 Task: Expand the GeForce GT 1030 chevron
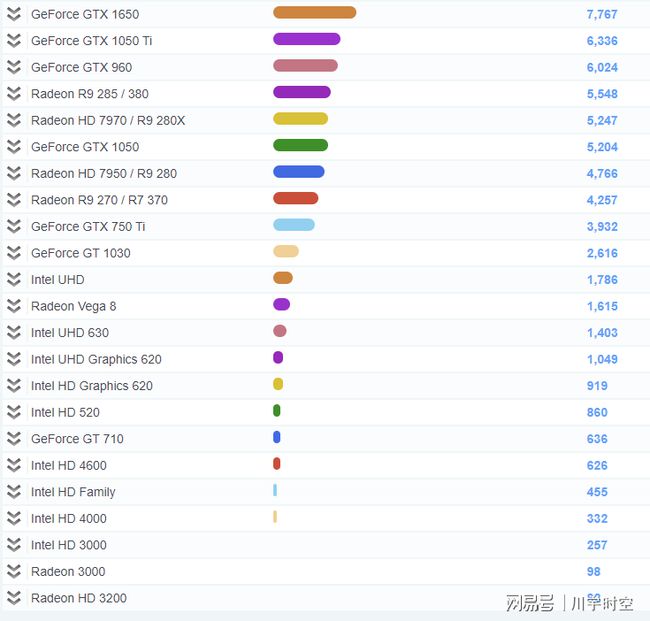[14, 253]
